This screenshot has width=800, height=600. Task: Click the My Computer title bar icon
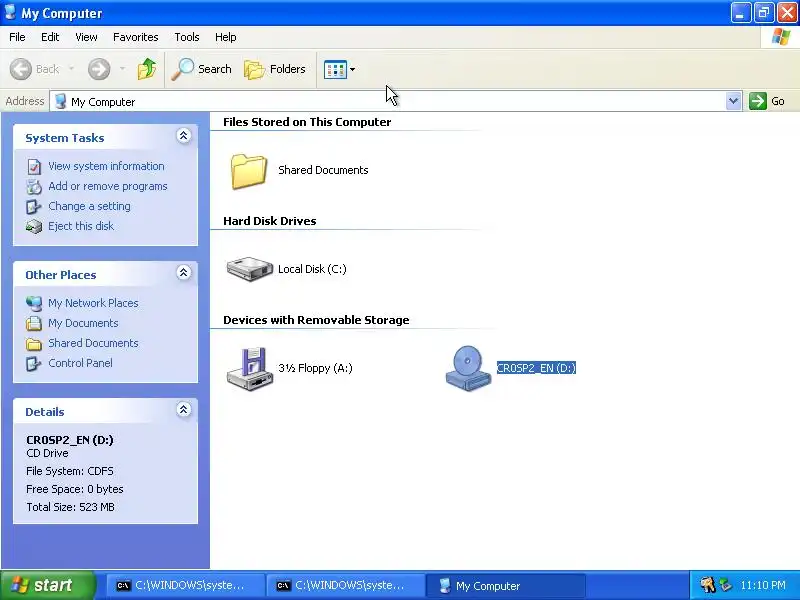(10, 12)
